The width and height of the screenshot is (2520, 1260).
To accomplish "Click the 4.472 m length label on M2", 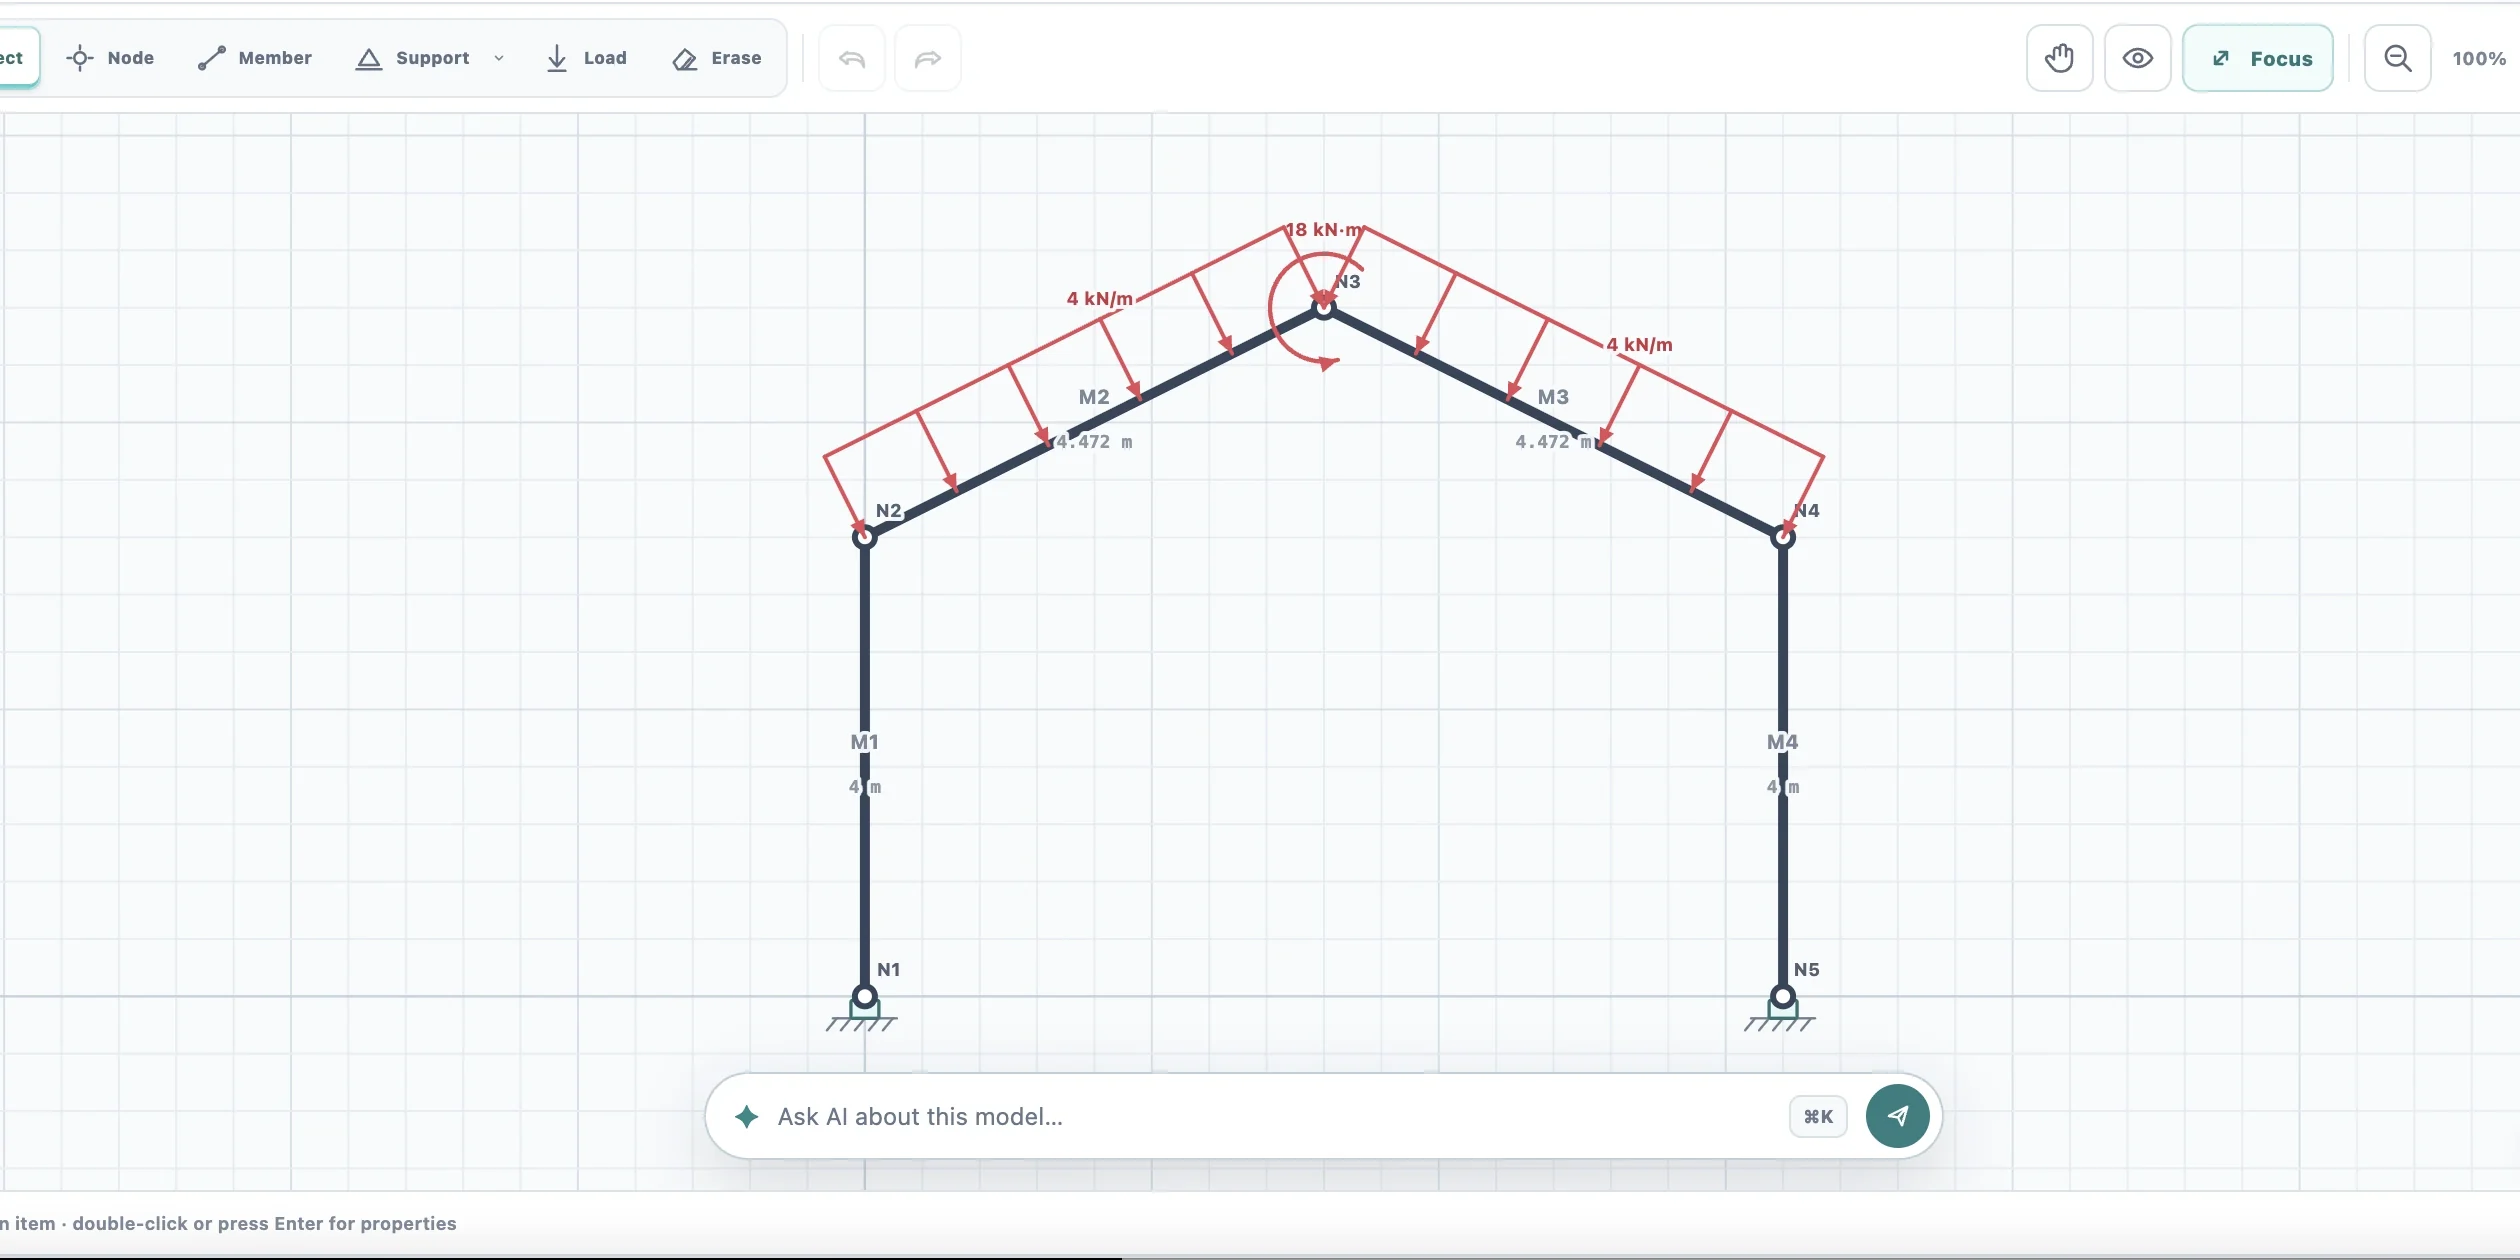I will pyautogui.click(x=1095, y=442).
